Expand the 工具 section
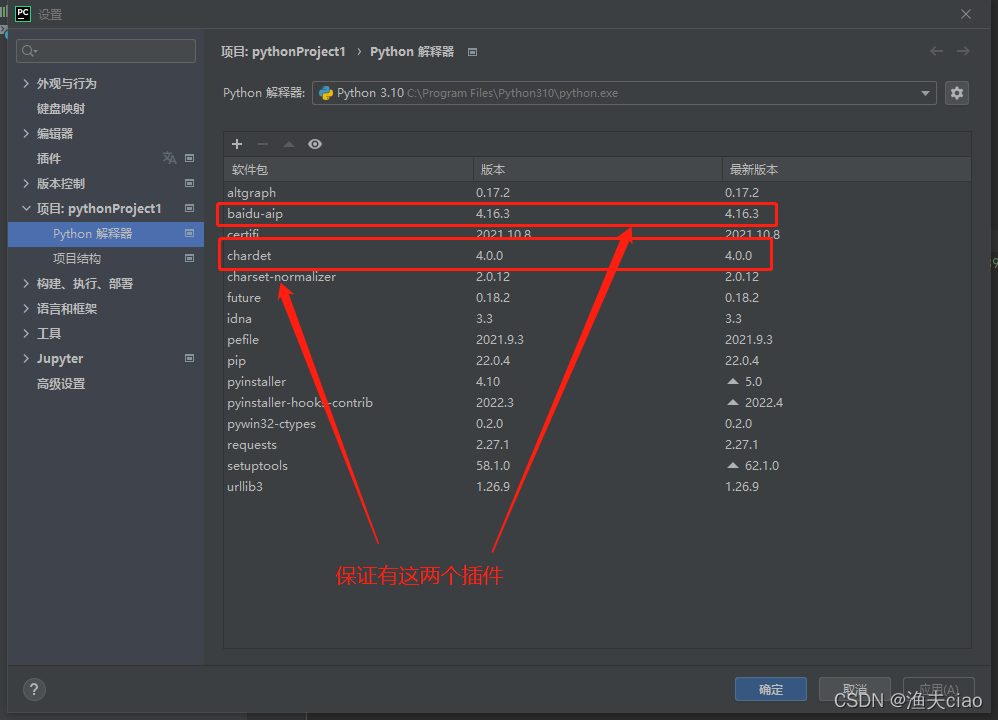The image size is (998, 720). [x=26, y=334]
